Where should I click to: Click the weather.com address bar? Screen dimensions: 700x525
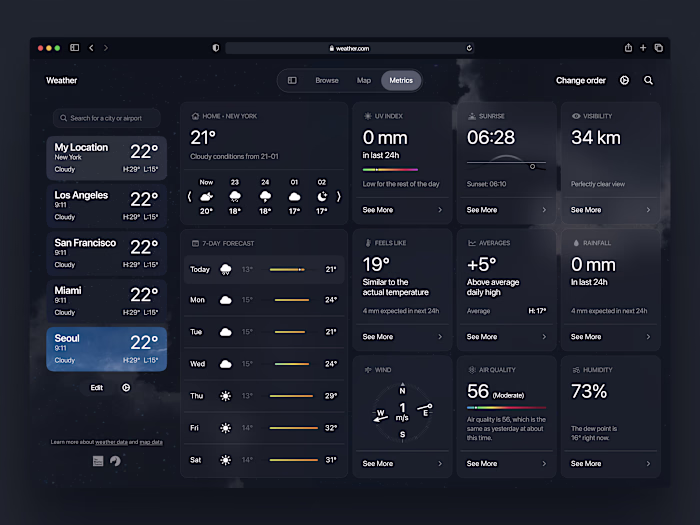(350, 48)
